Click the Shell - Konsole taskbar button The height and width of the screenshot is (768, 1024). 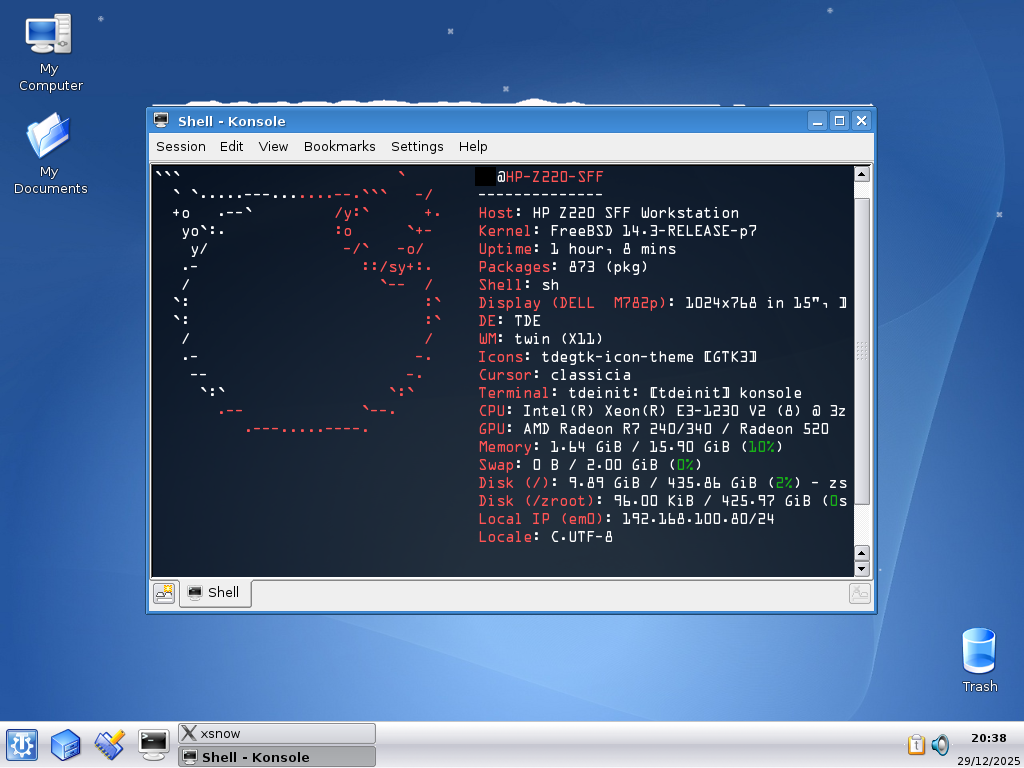(x=276, y=757)
